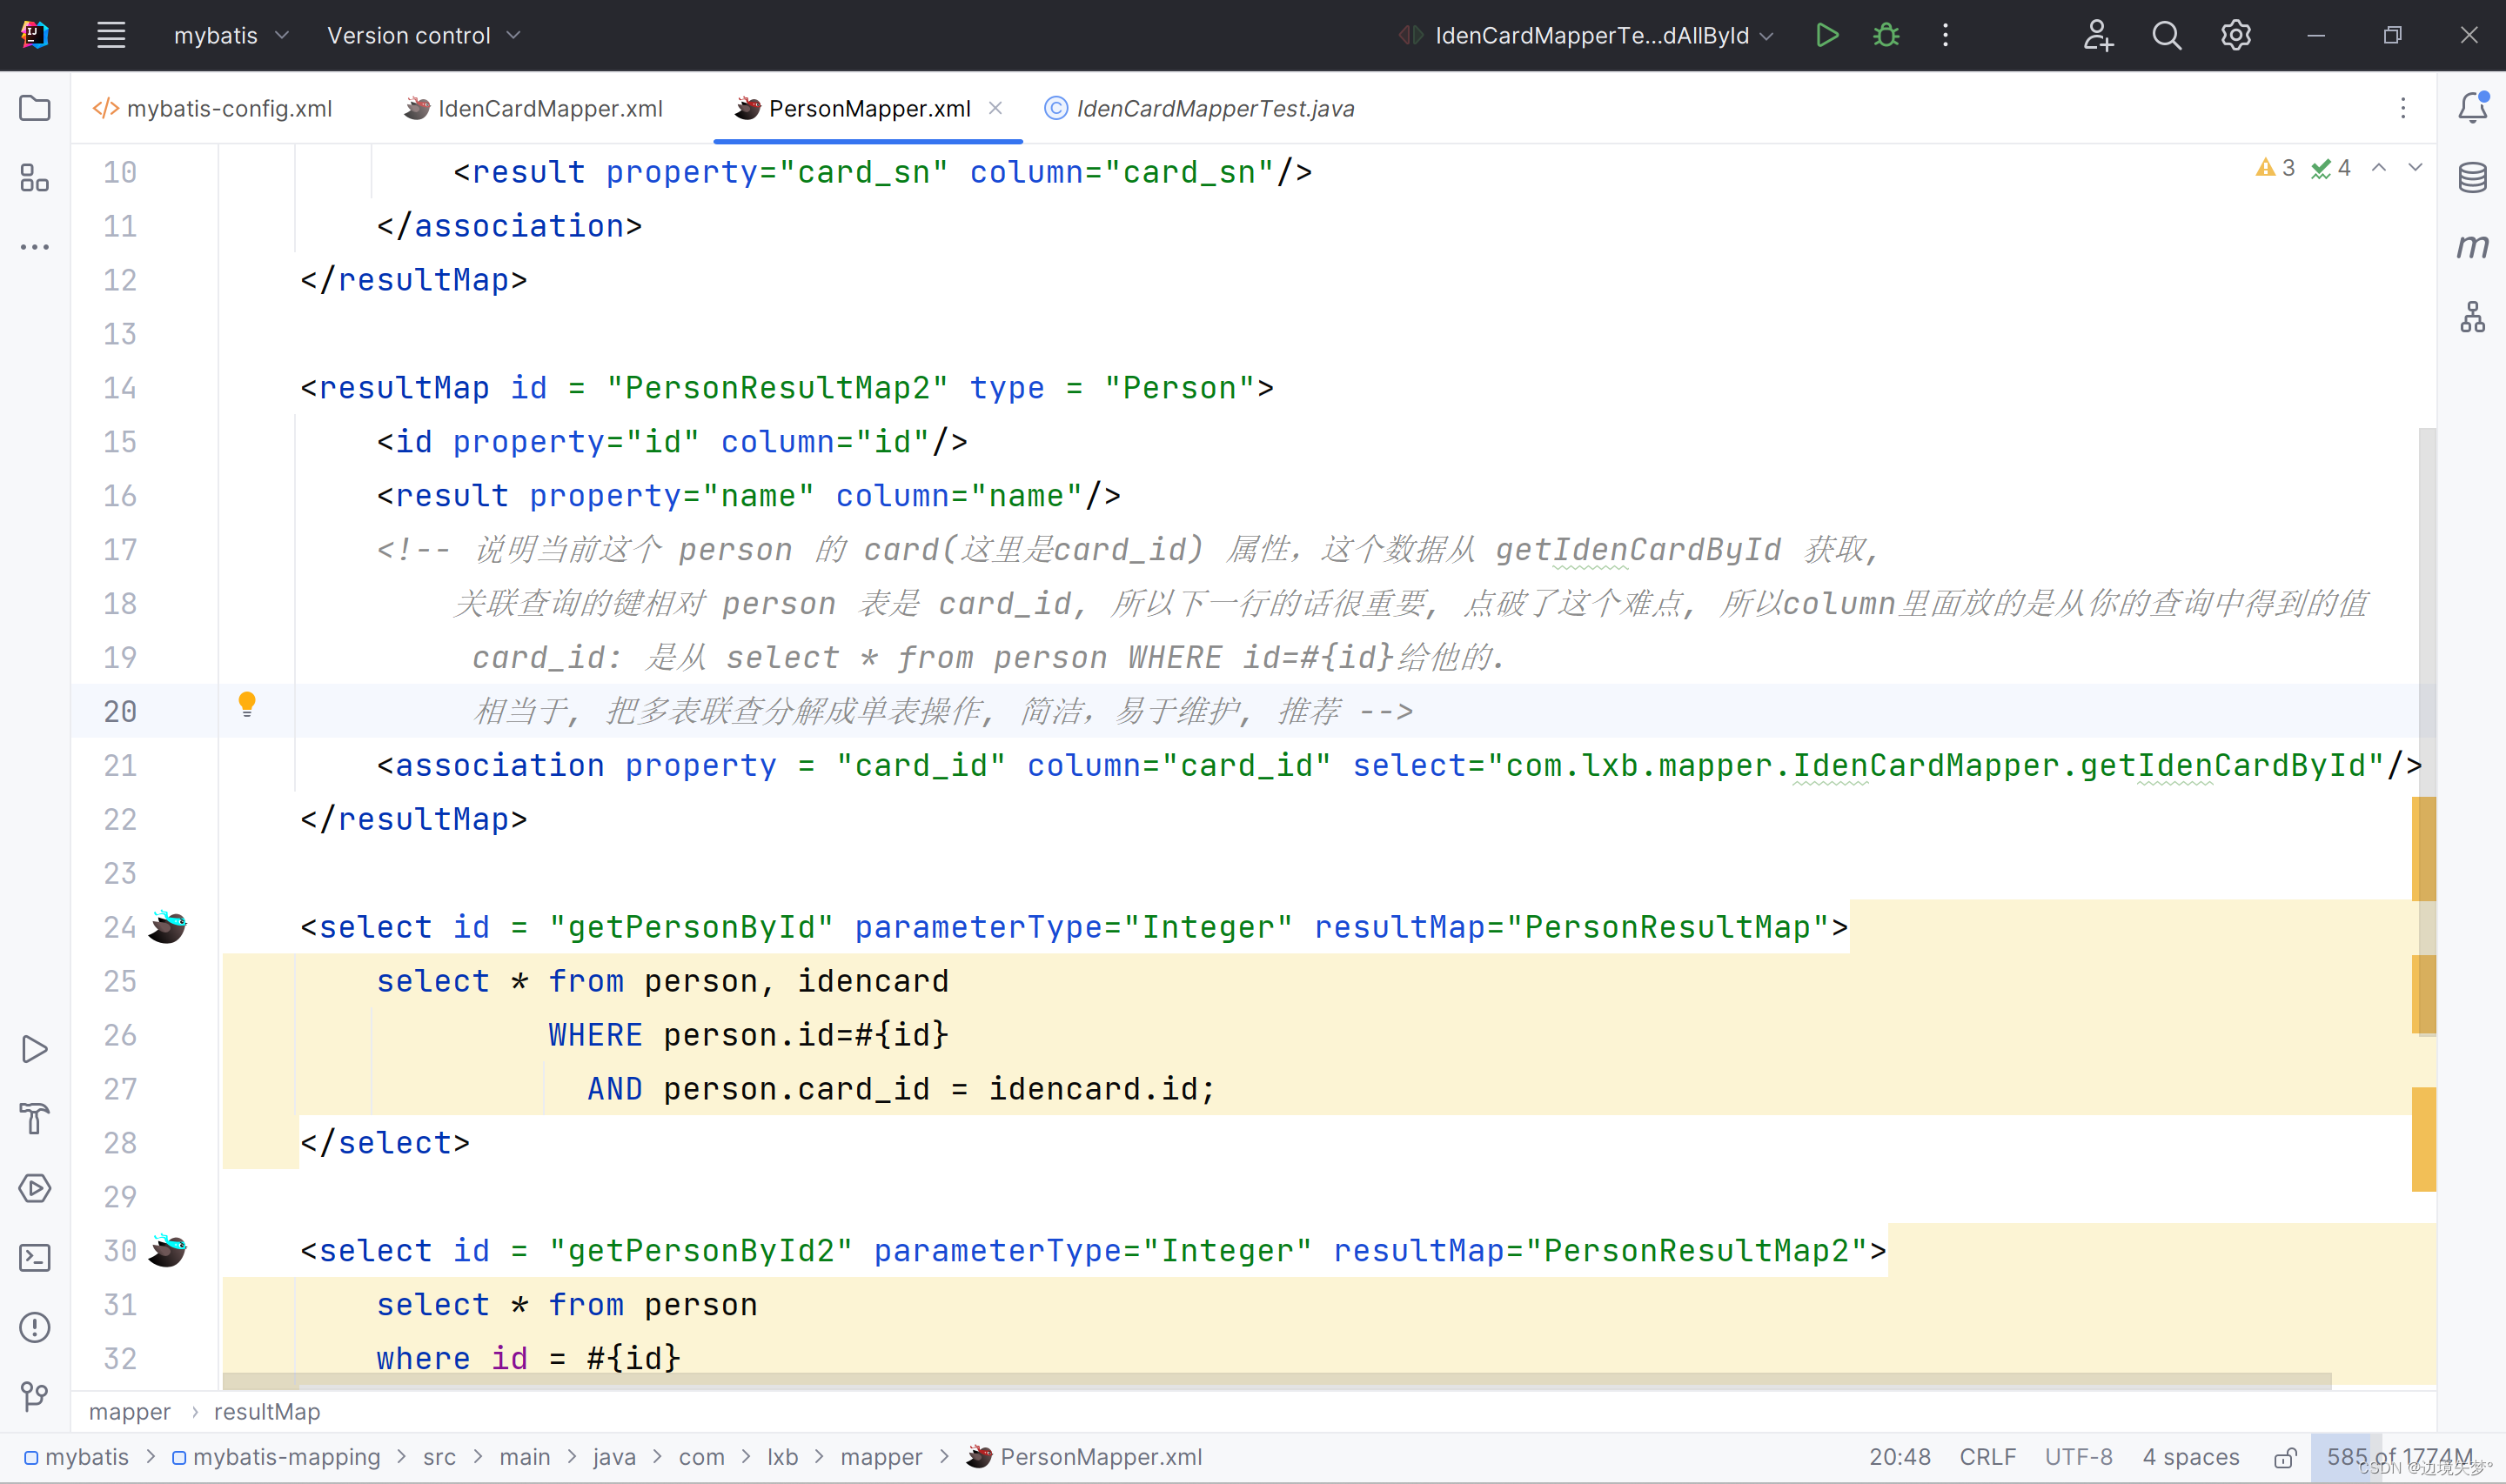Open the mybatis project dropdown
Image resolution: width=2506 pixels, height=1484 pixels.
click(231, 35)
